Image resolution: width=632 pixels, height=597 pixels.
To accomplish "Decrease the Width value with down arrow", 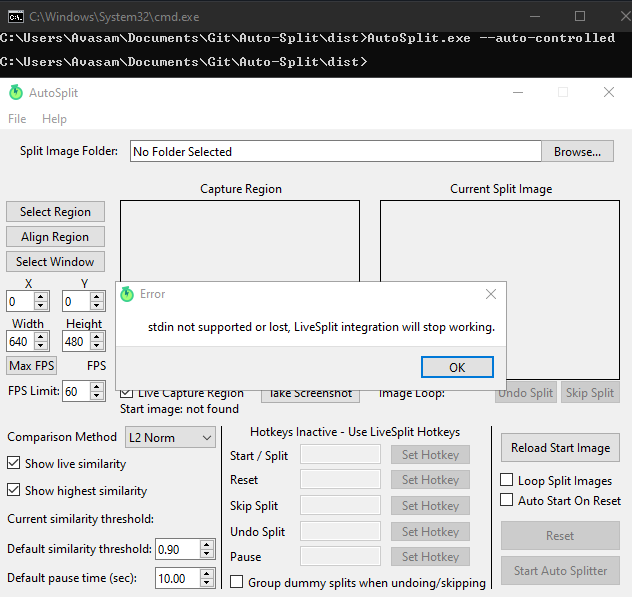I will [x=41, y=346].
